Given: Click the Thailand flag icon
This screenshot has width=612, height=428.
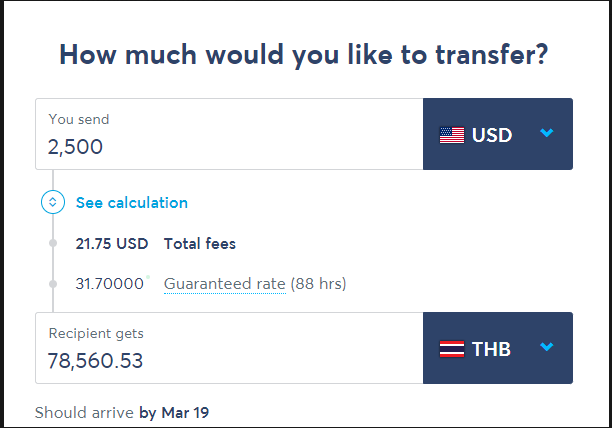Looking at the screenshot, I should 452,349.
